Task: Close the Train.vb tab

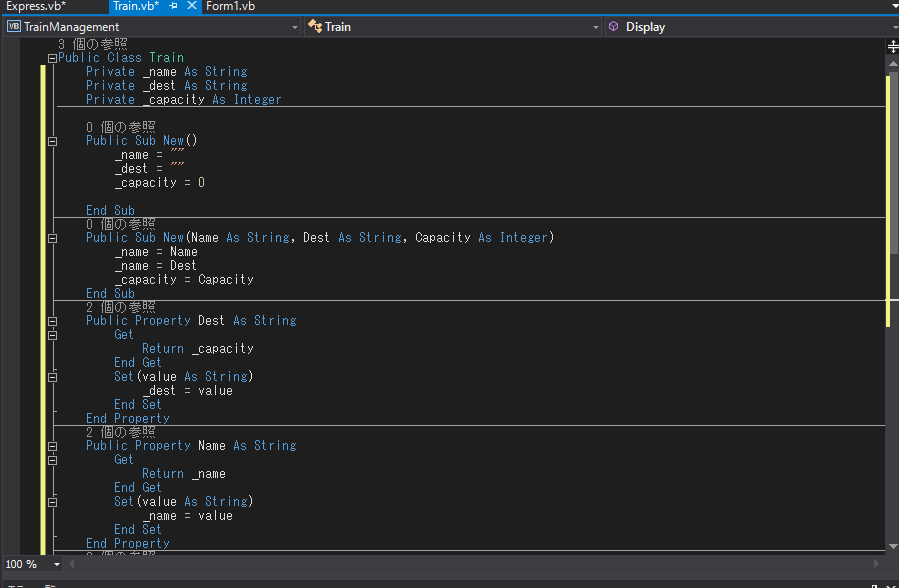Action: 194,6
